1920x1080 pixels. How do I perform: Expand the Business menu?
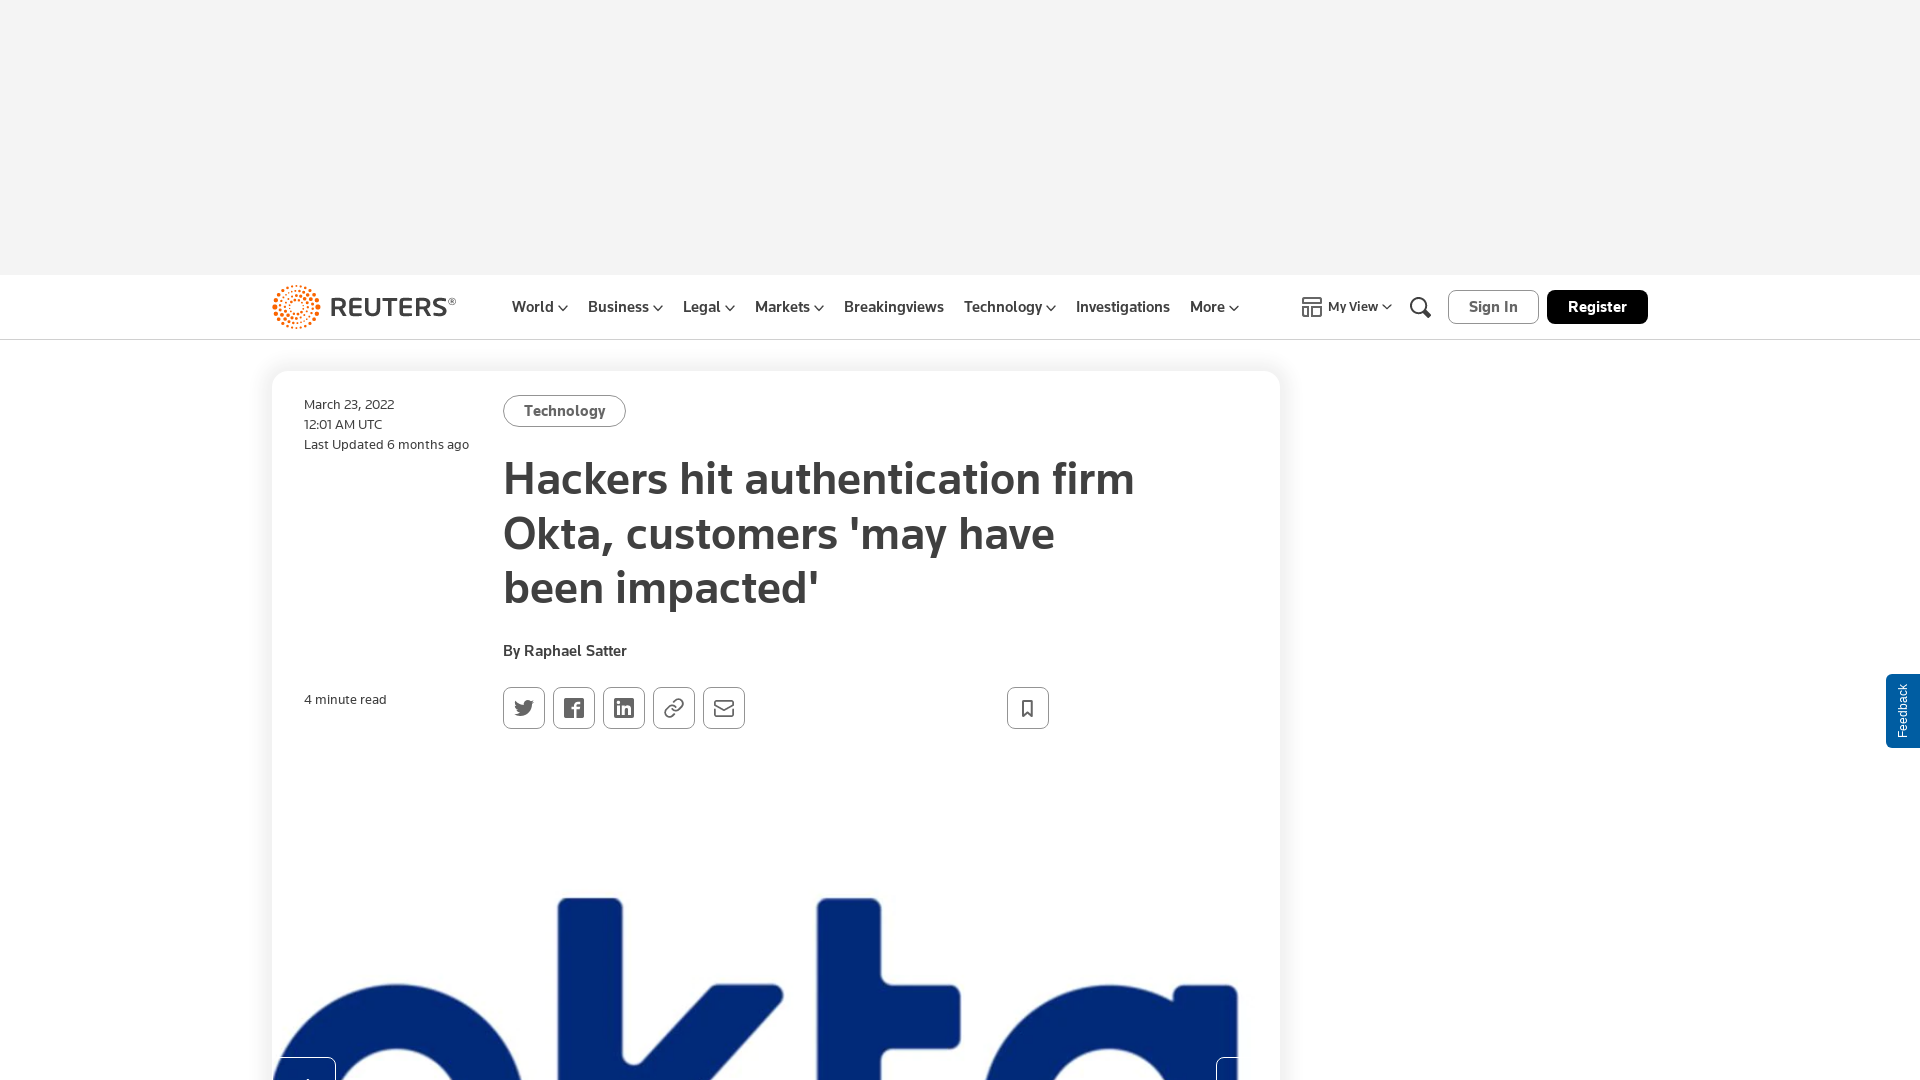click(625, 307)
